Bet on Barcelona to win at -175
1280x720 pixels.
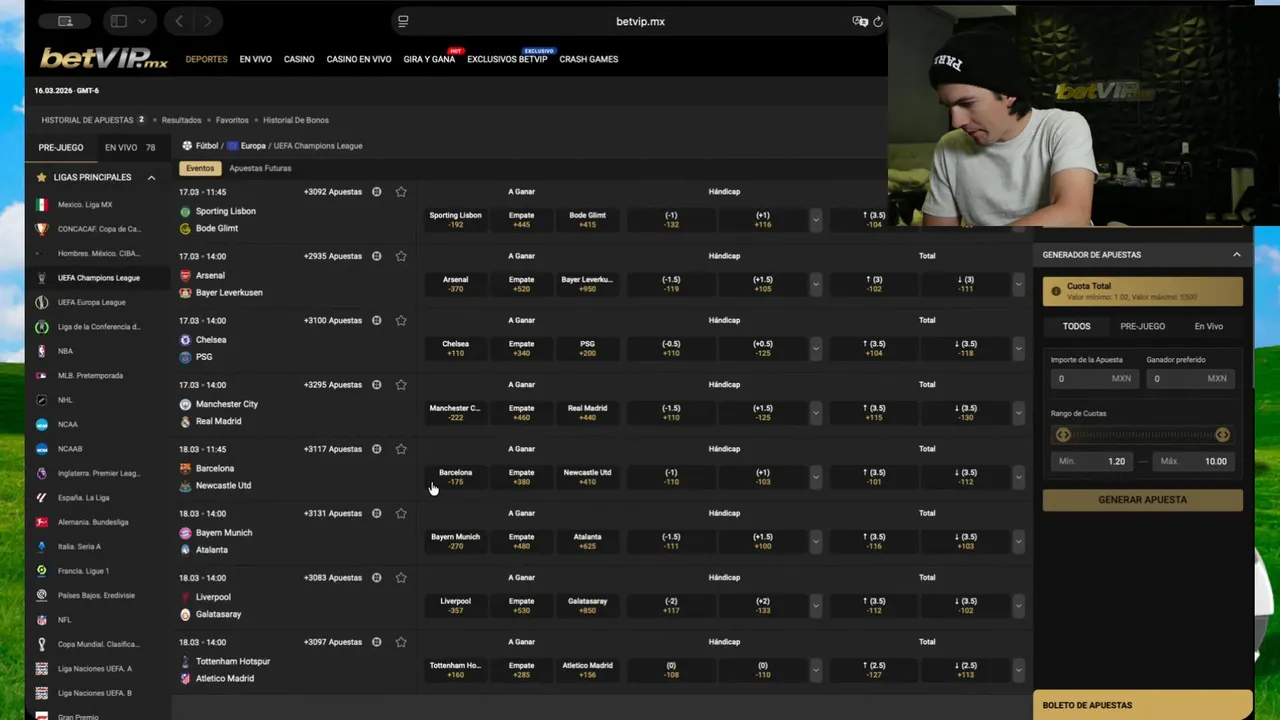coord(455,477)
